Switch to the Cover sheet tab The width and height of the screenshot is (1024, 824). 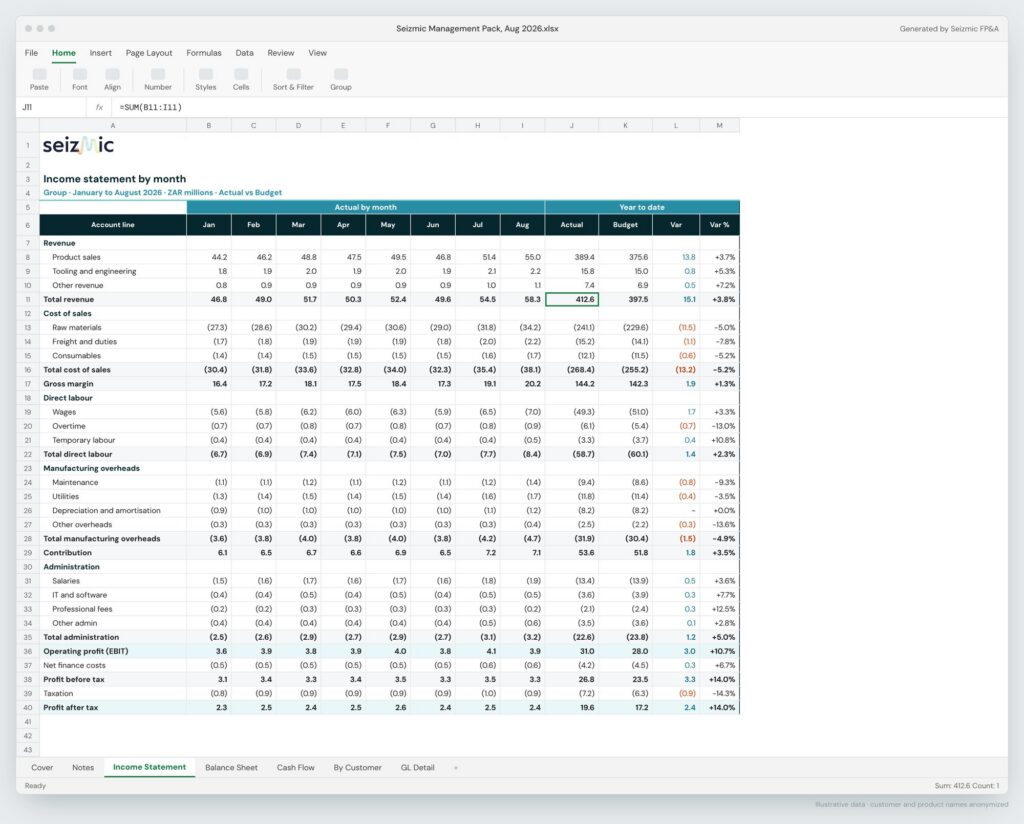pos(42,768)
